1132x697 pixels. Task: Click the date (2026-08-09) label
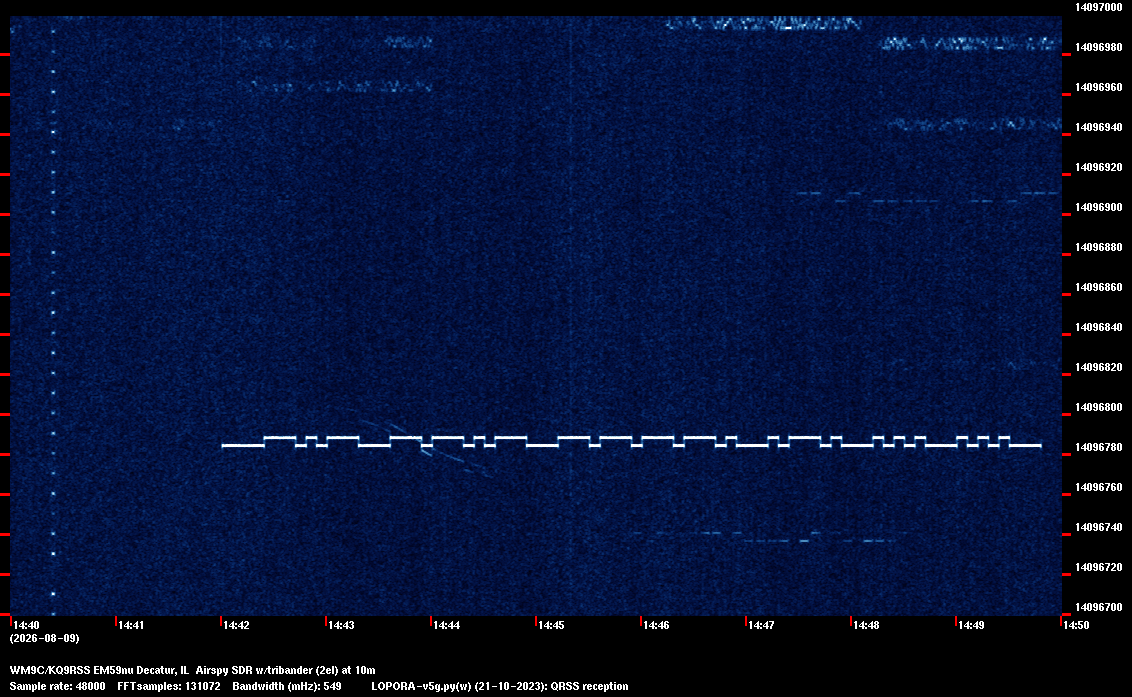44,638
